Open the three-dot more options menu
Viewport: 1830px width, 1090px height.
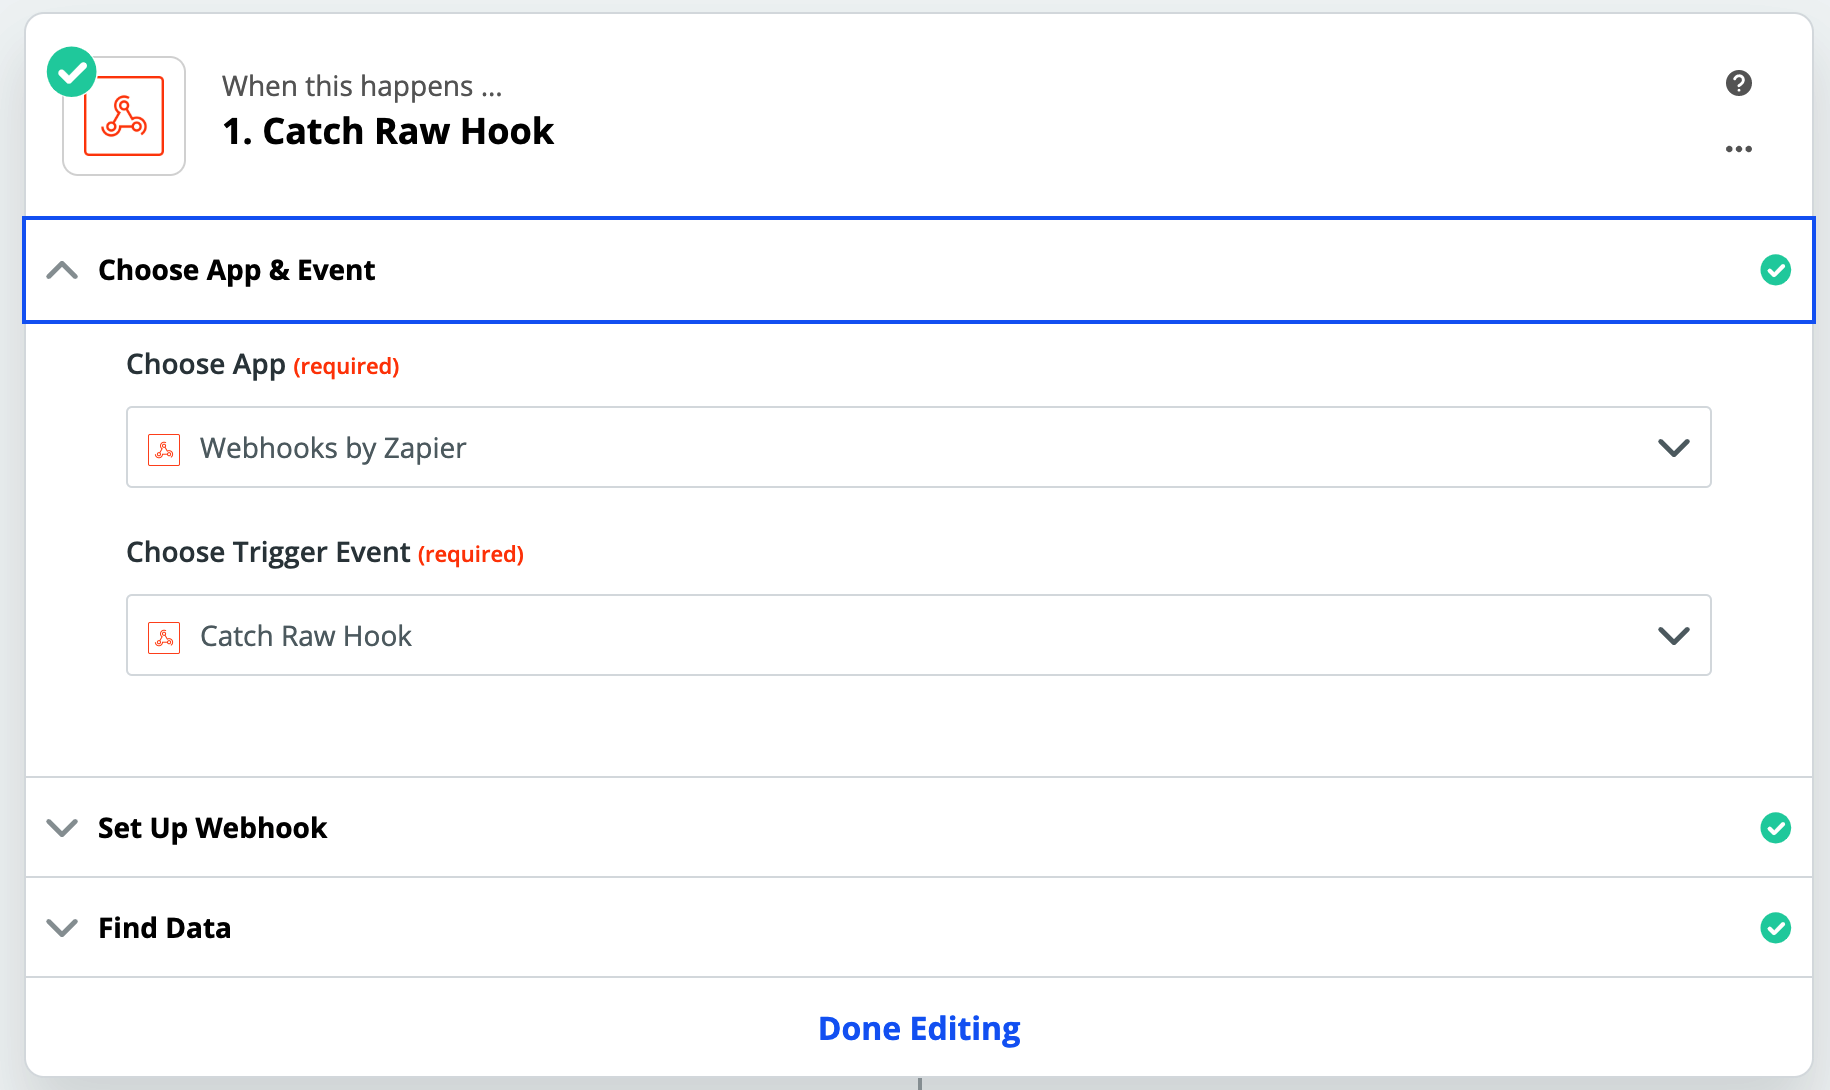click(x=1739, y=149)
